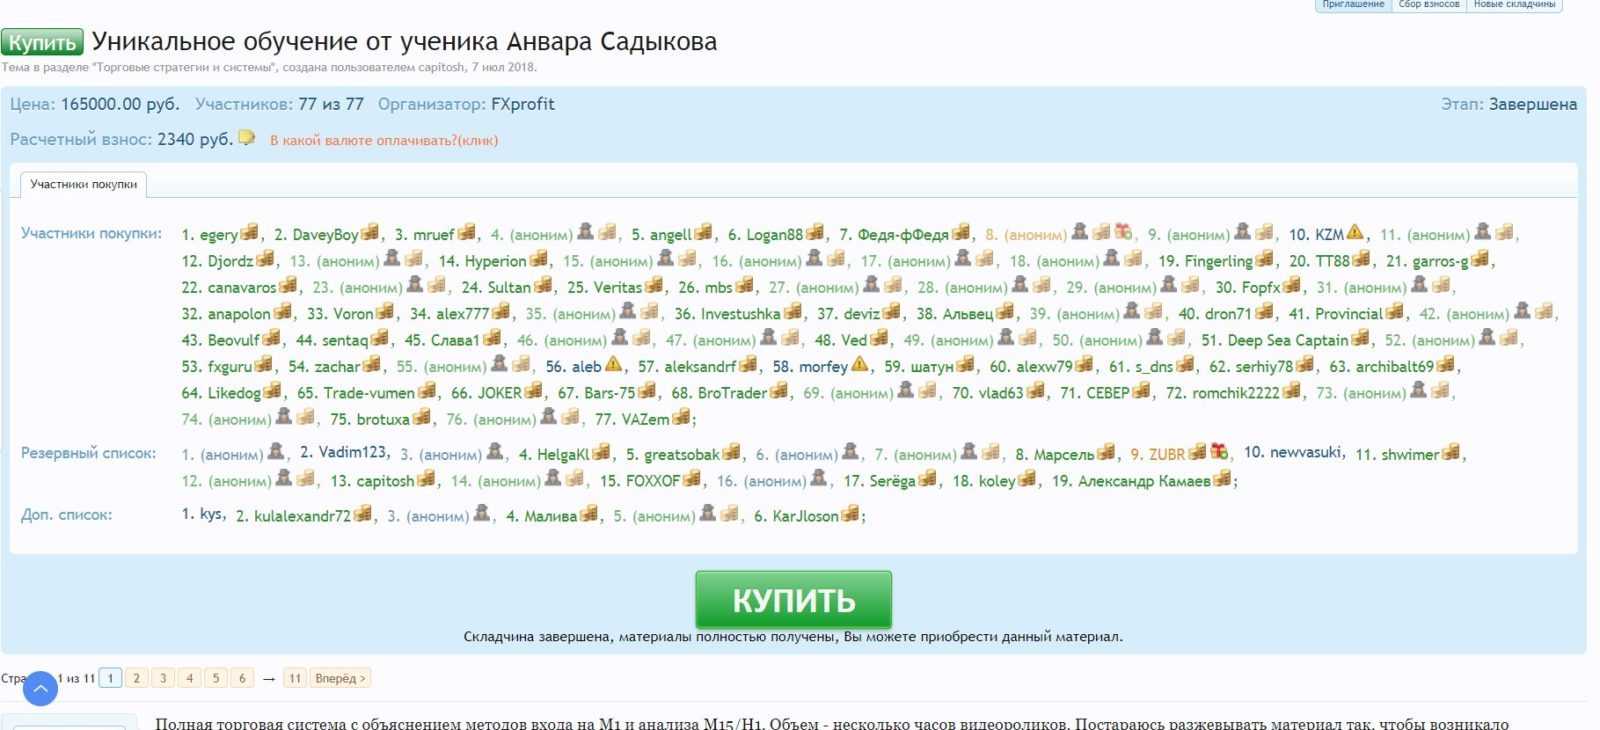
Task: Click the payment icon next to Fingerling
Action: pos(1264,259)
